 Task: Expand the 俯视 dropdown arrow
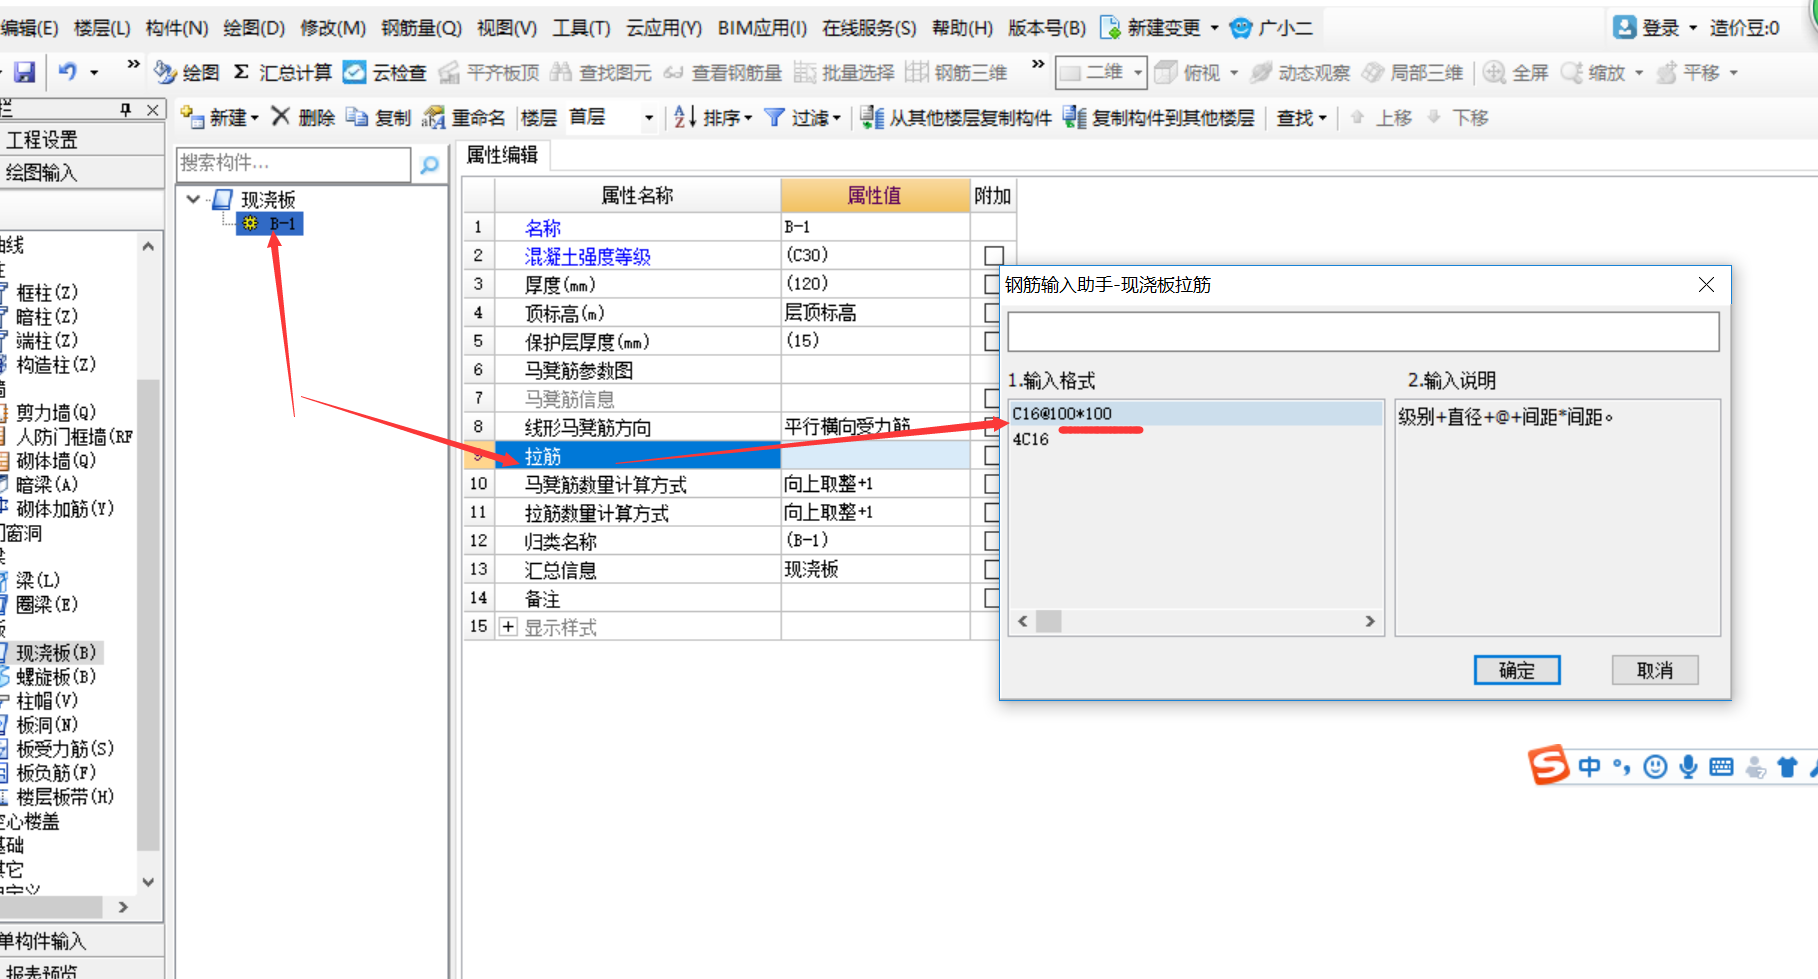1234,73
